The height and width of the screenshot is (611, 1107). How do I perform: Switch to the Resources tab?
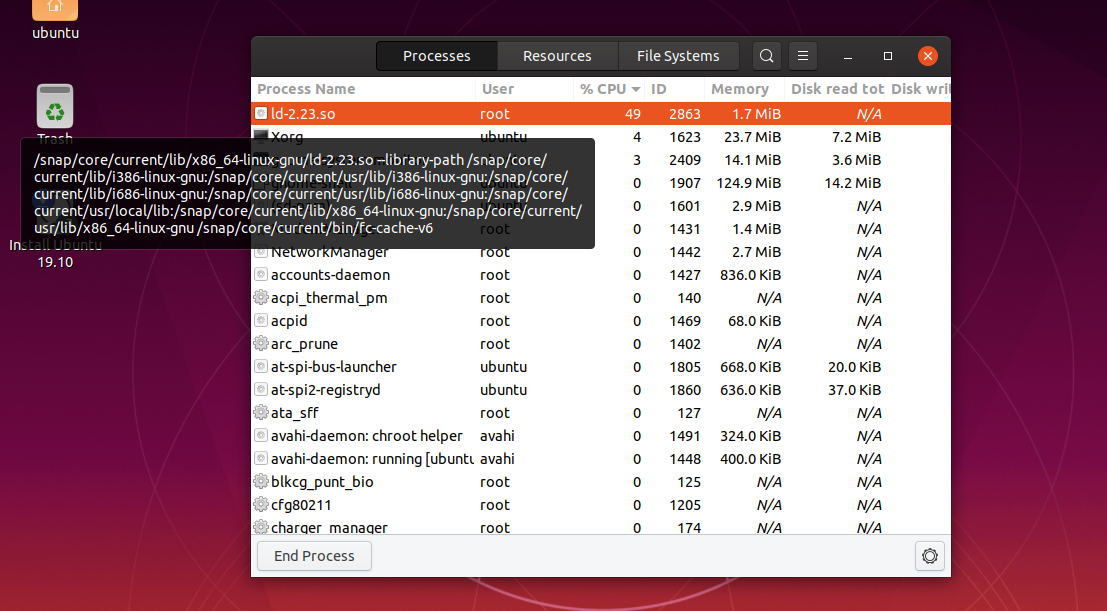557,56
